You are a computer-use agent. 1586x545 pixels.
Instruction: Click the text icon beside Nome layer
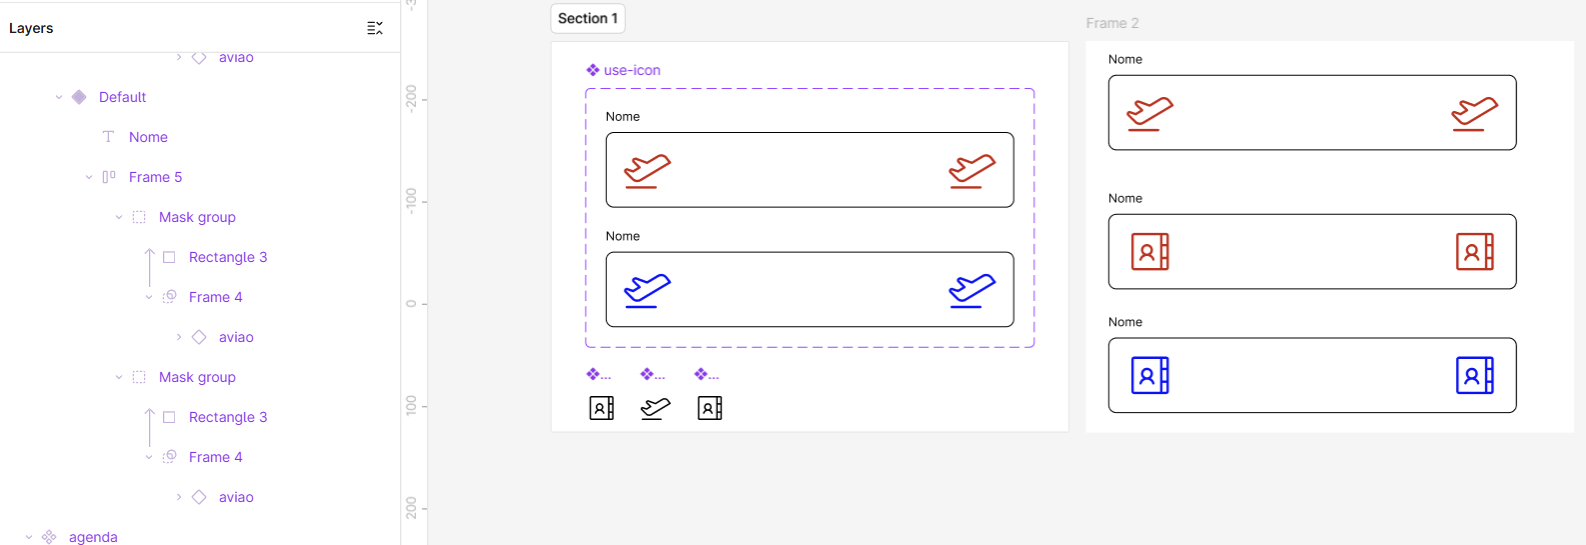tap(108, 137)
